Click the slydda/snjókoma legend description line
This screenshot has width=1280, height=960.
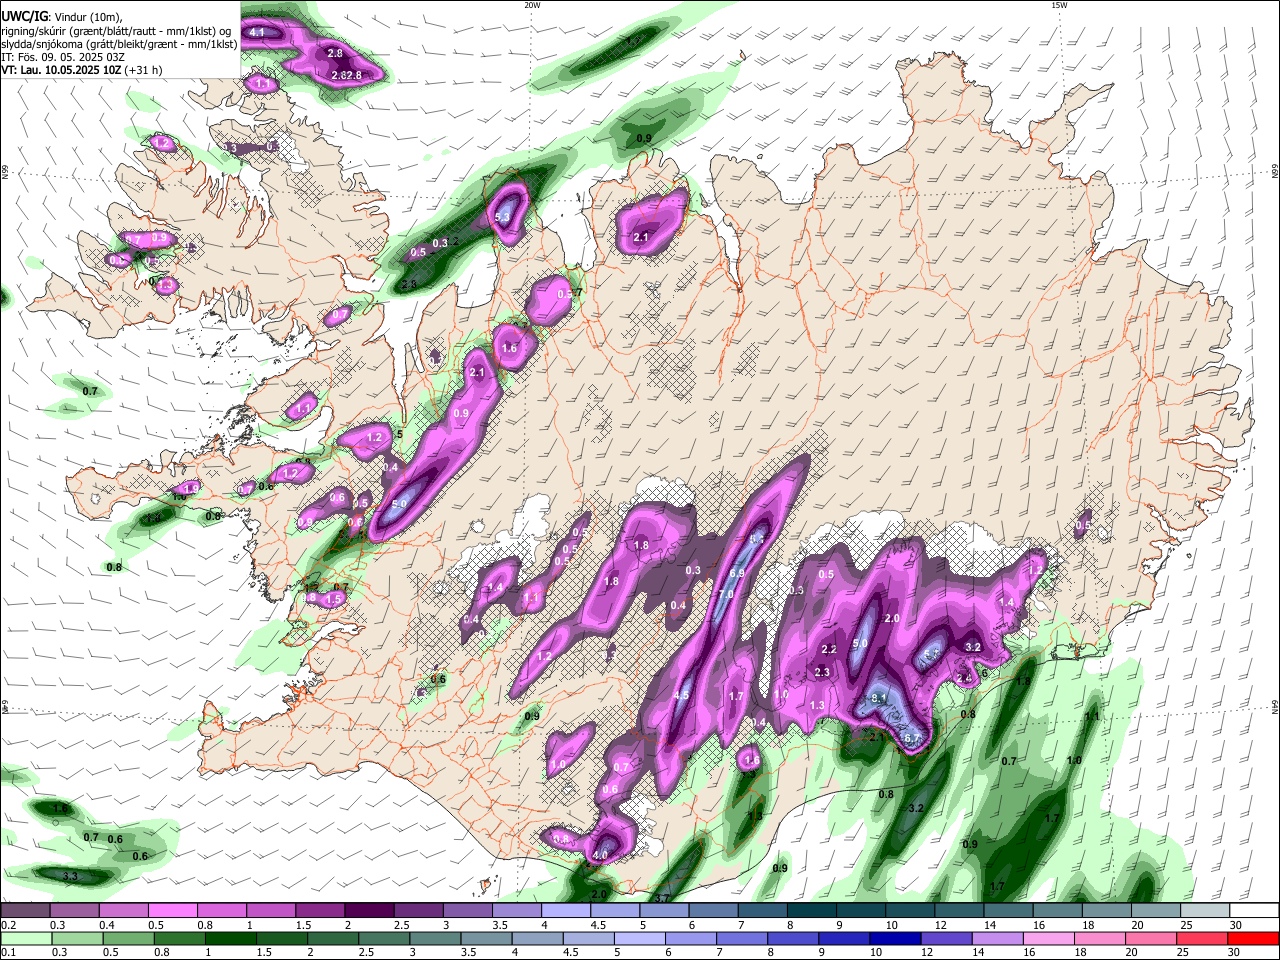tap(119, 44)
